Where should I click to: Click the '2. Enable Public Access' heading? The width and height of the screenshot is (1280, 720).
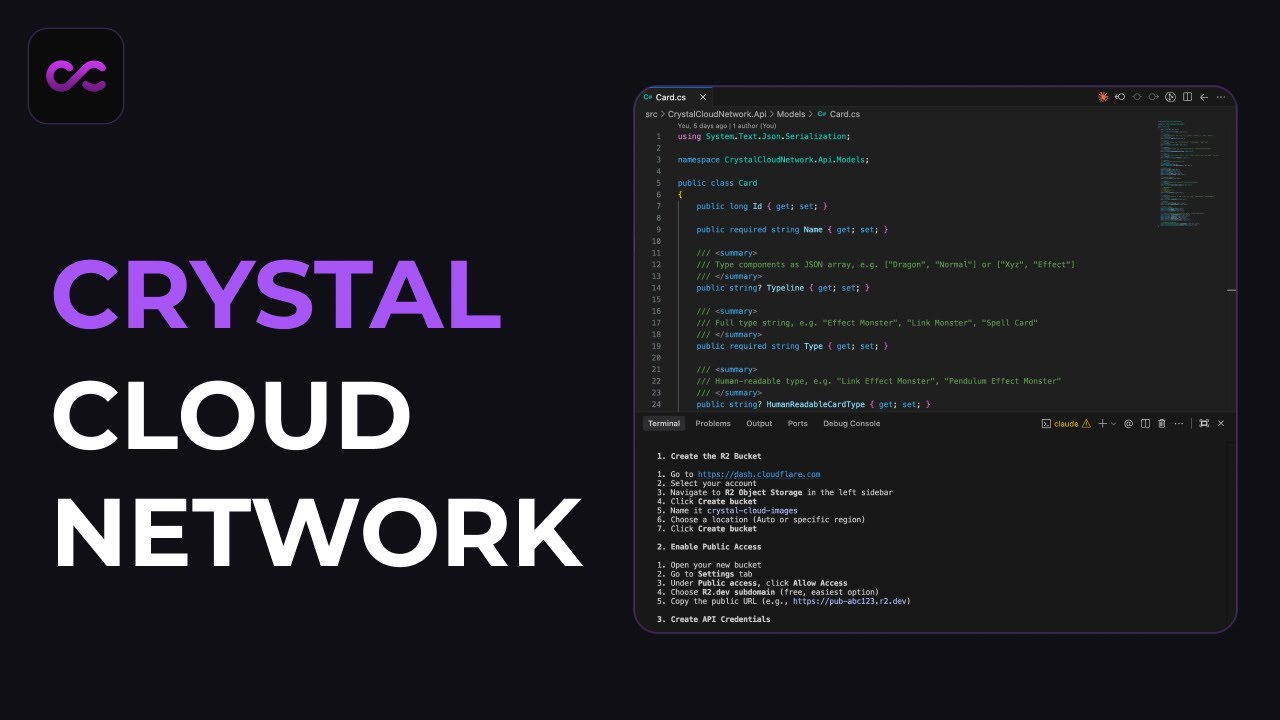point(709,547)
